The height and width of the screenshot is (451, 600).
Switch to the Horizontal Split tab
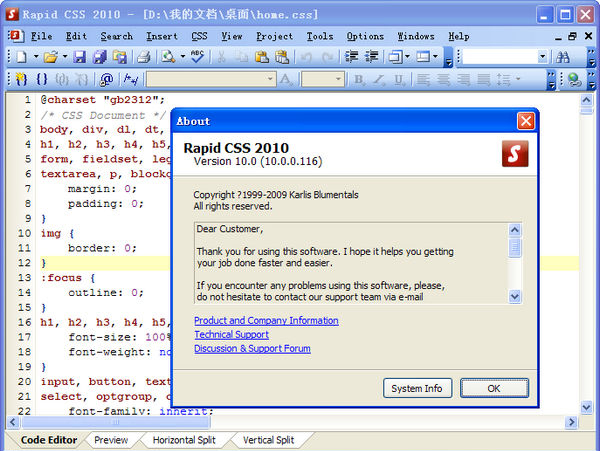pos(184,440)
